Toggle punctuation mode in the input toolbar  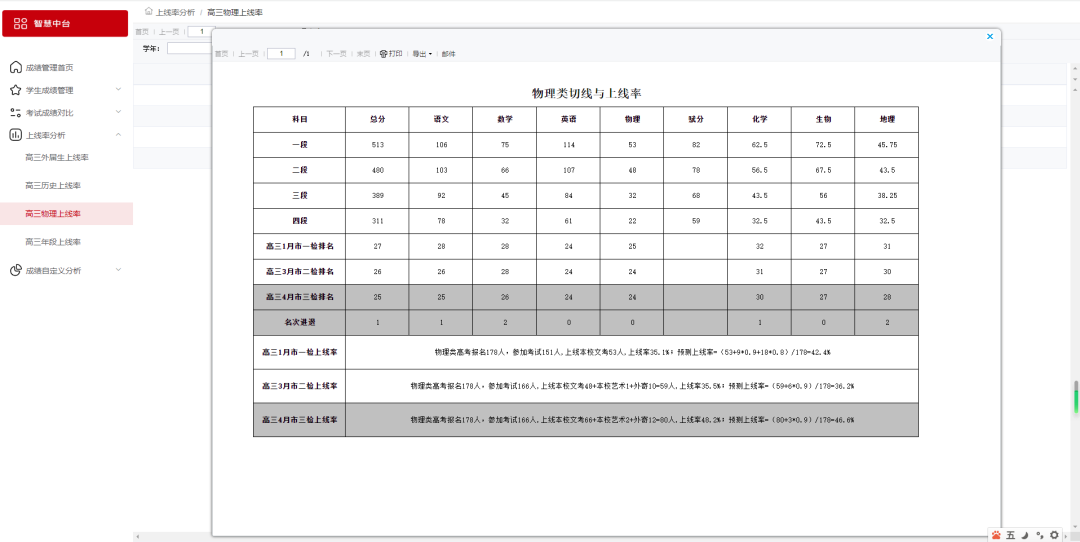pyautogui.click(x=1040, y=535)
